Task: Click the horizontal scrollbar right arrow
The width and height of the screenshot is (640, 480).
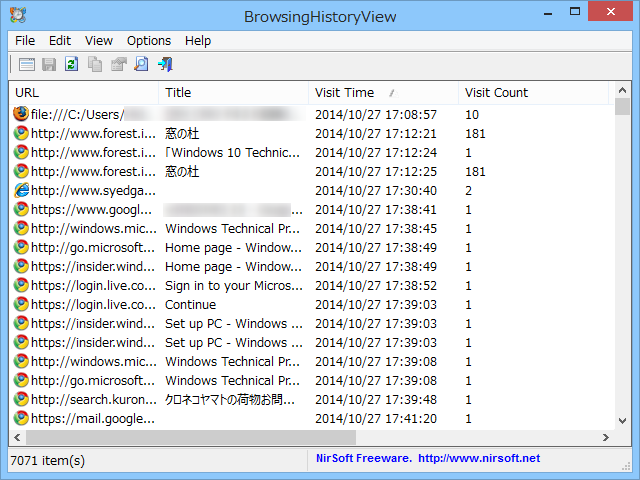Action: pyautogui.click(x=606, y=438)
